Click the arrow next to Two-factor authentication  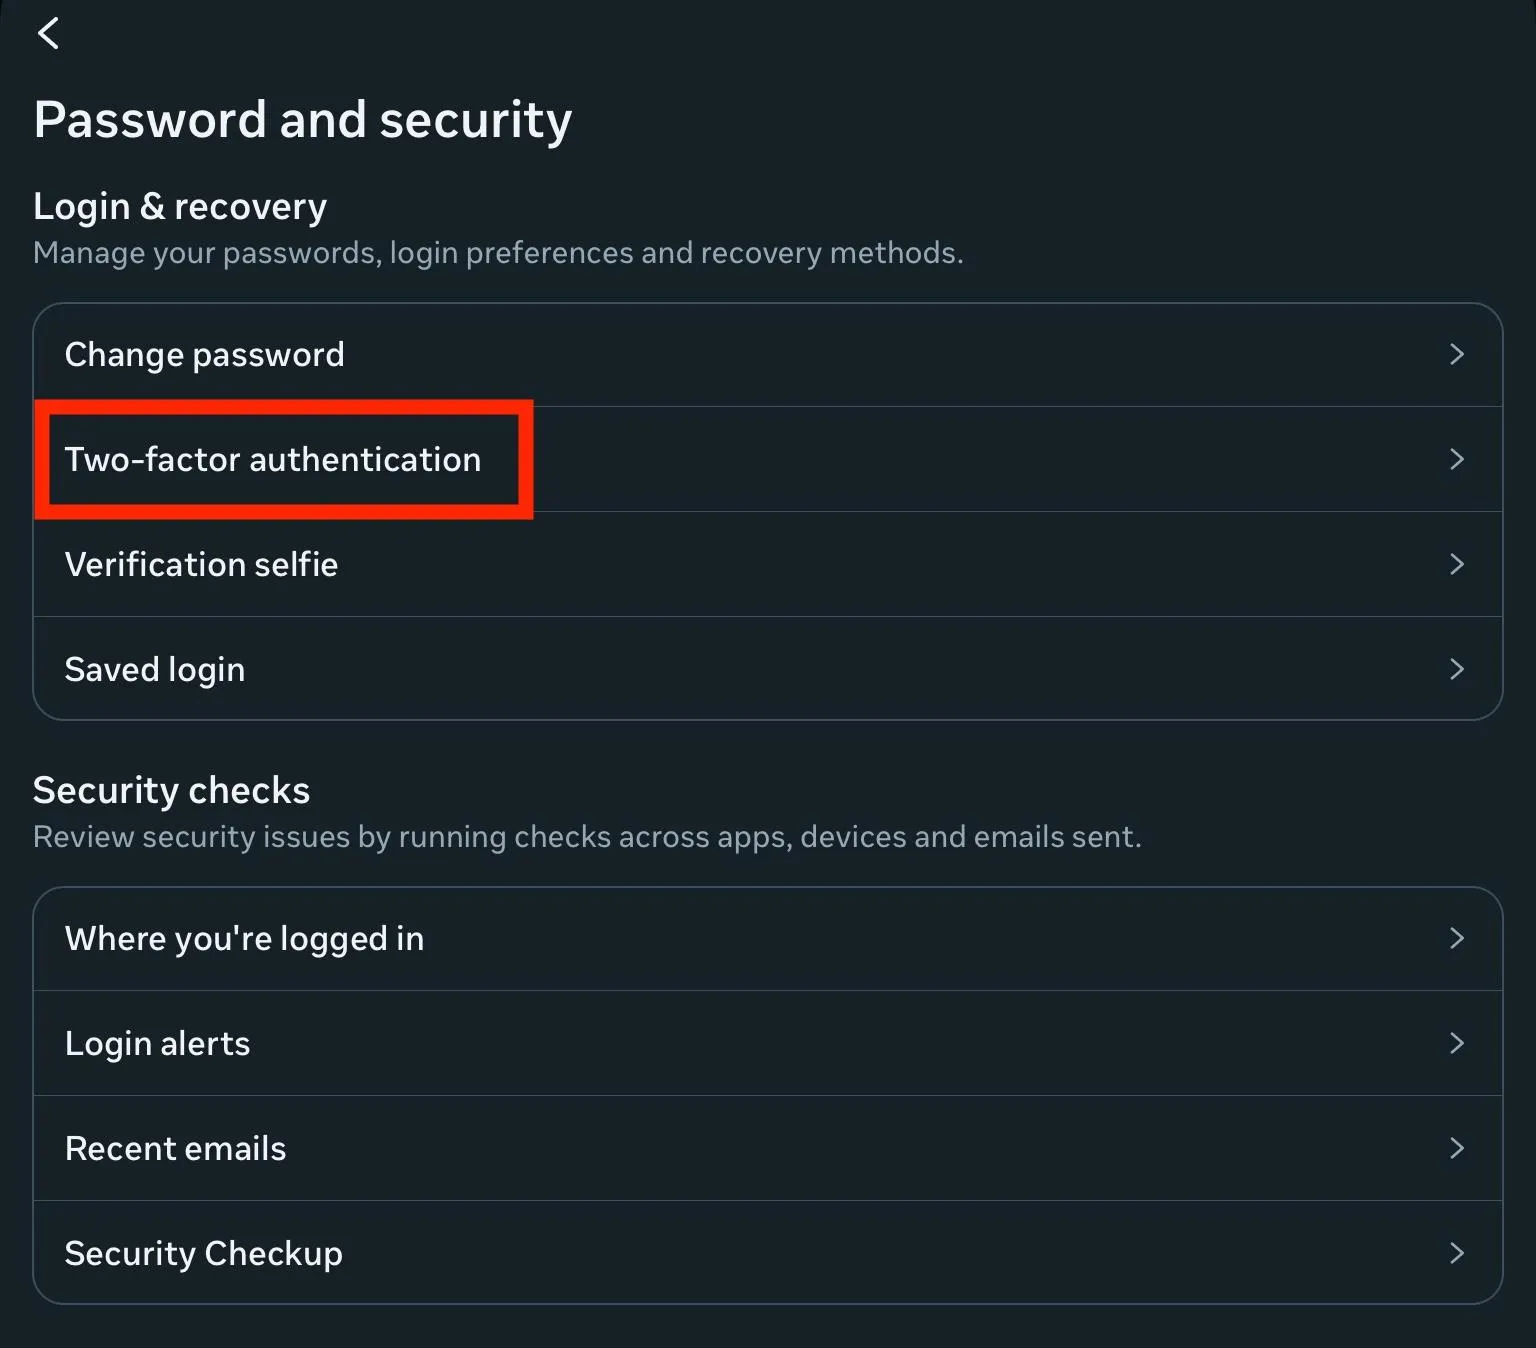coord(1456,459)
